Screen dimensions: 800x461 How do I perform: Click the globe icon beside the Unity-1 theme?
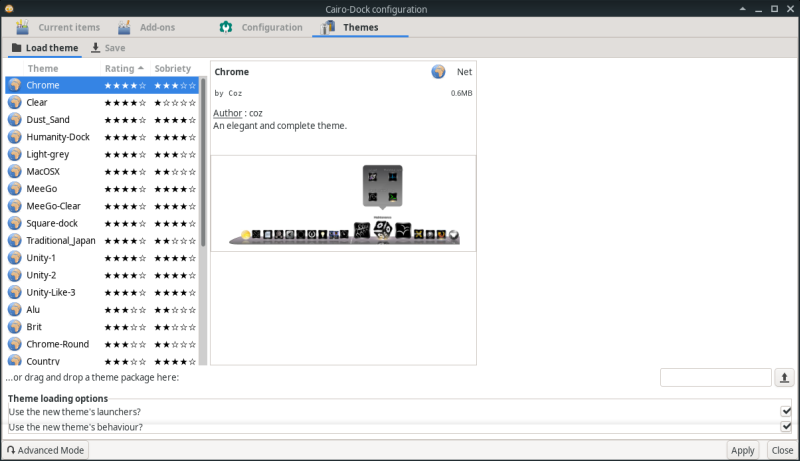coord(15,257)
